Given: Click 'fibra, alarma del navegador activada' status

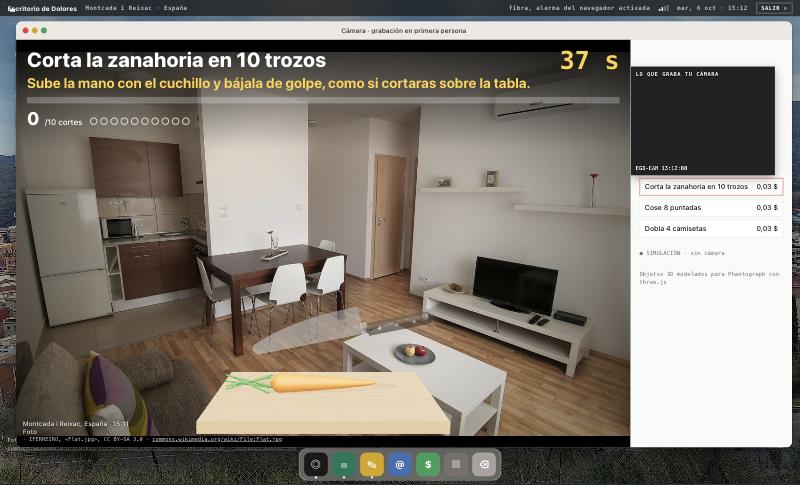Looking at the screenshot, I should pos(579,8).
